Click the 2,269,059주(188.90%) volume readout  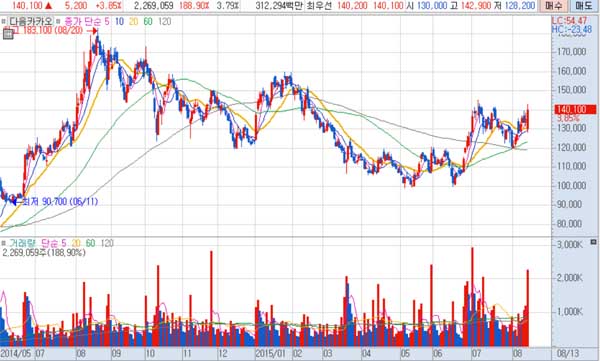coord(44,253)
